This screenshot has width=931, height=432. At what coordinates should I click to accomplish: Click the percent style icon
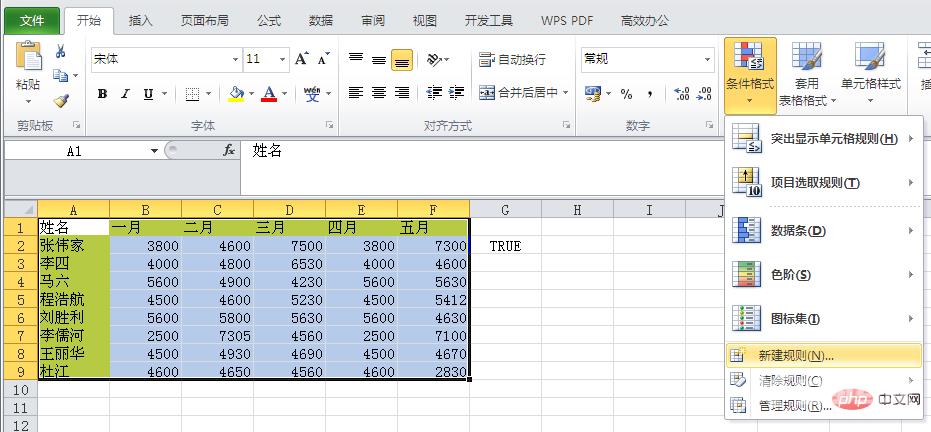pyautogui.click(x=626, y=94)
